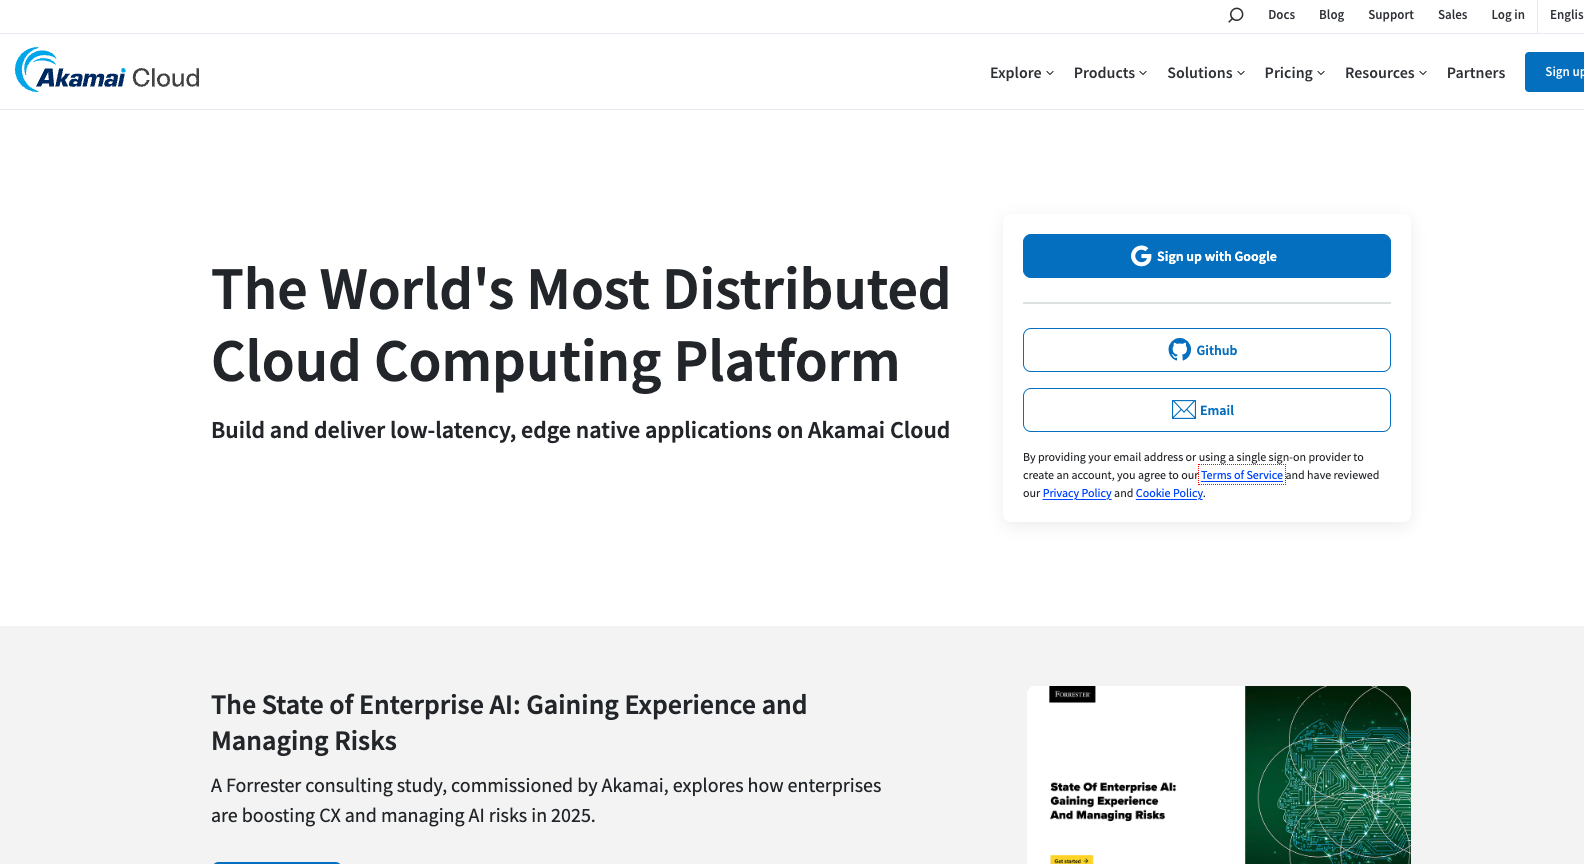Open the Cookie Policy link
This screenshot has height=864, width=1584.
pos(1169,493)
